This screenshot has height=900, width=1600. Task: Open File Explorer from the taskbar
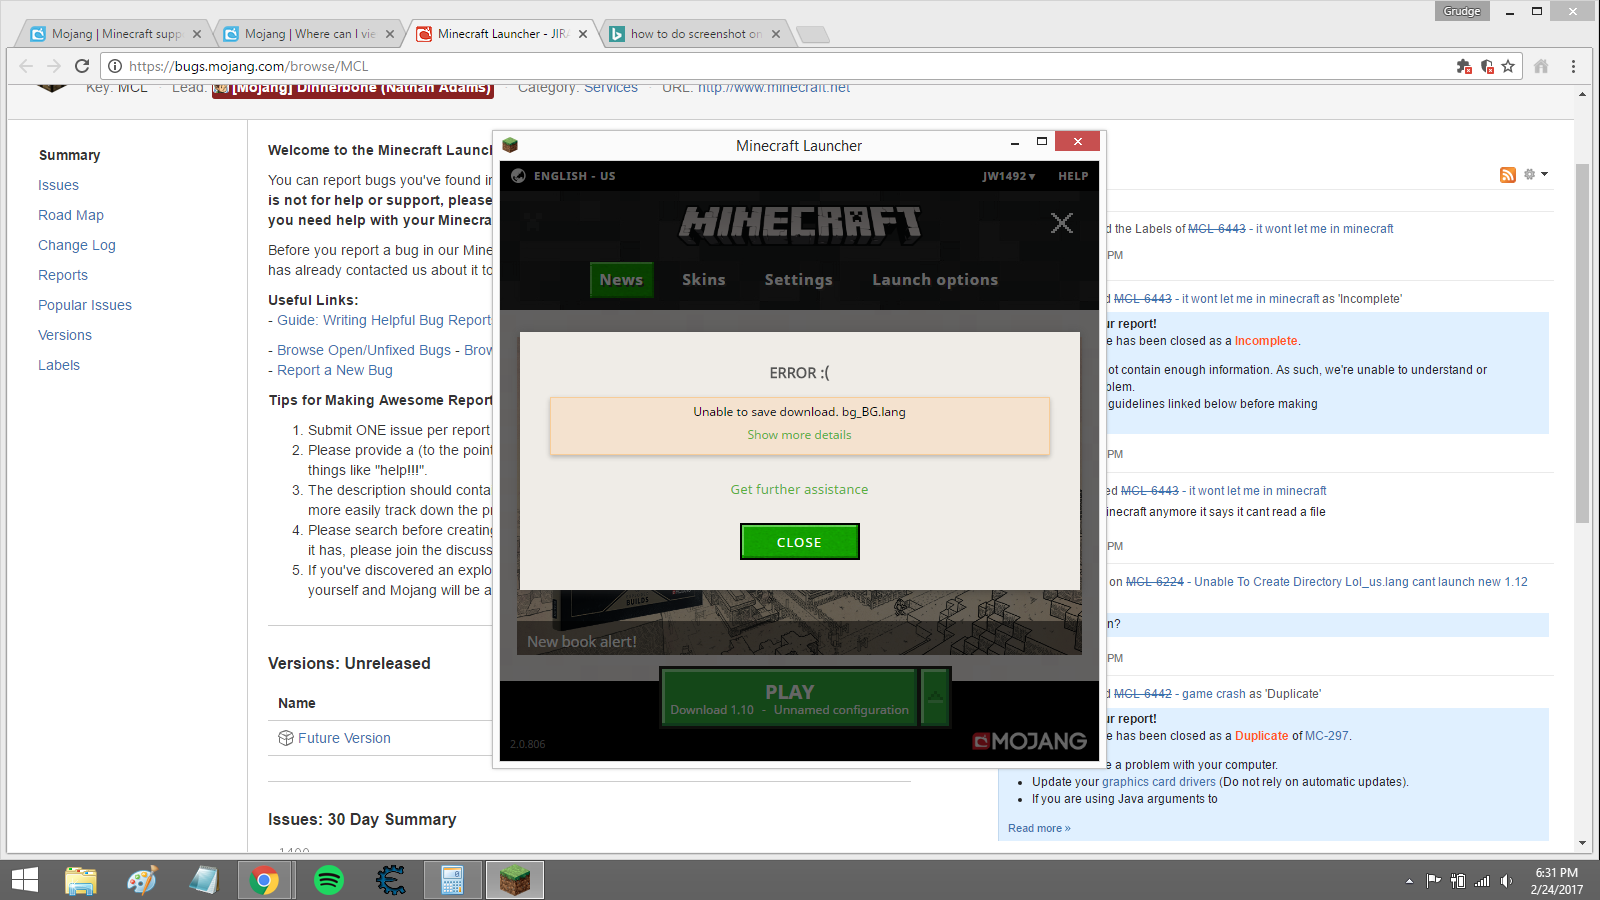click(81, 880)
